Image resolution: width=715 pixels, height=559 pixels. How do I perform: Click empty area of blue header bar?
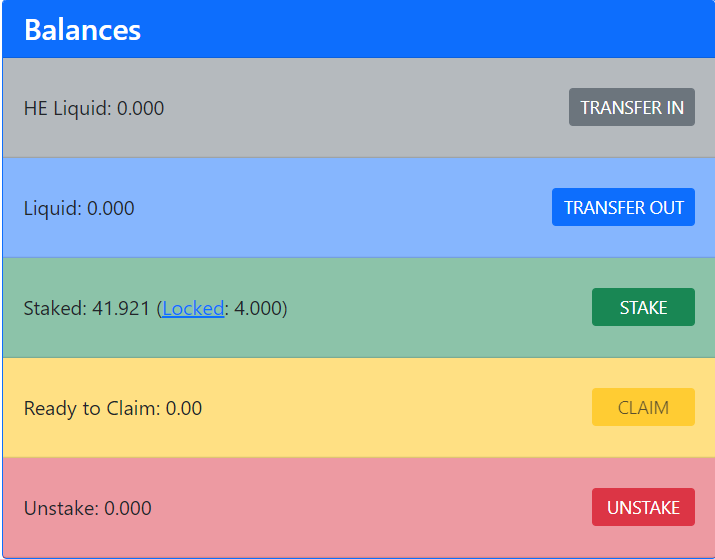(410, 29)
